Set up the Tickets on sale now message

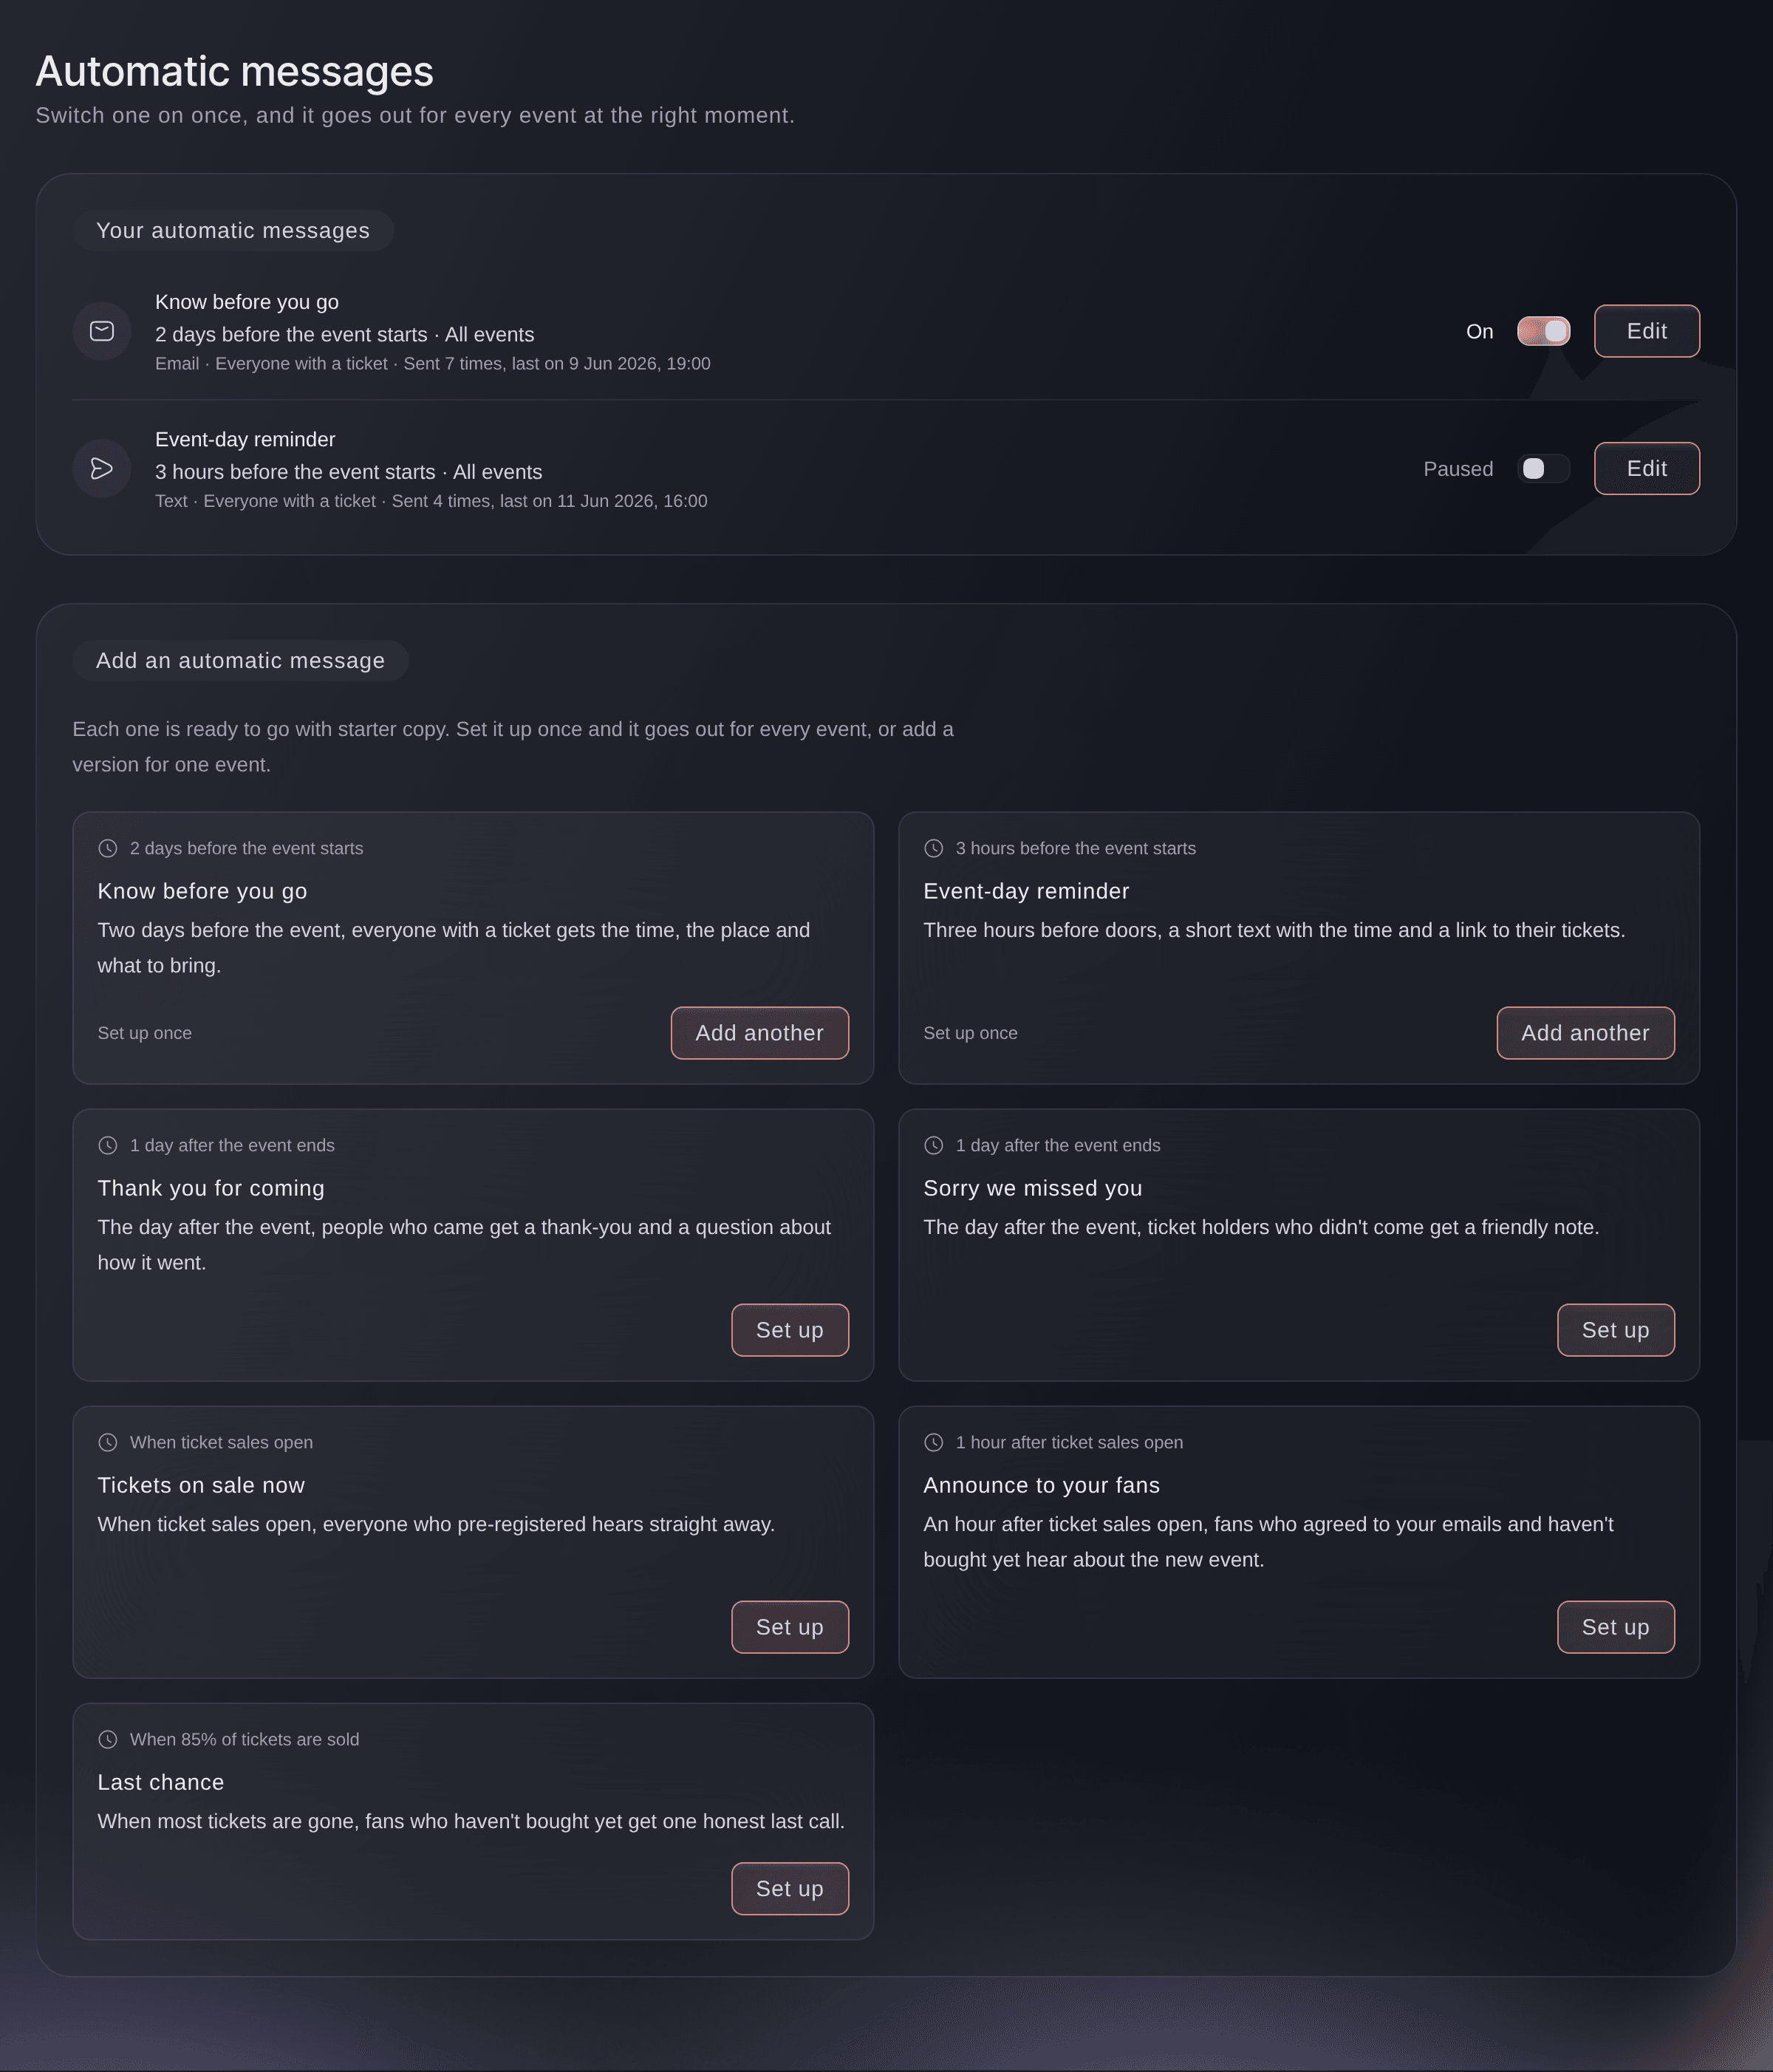coord(790,1627)
